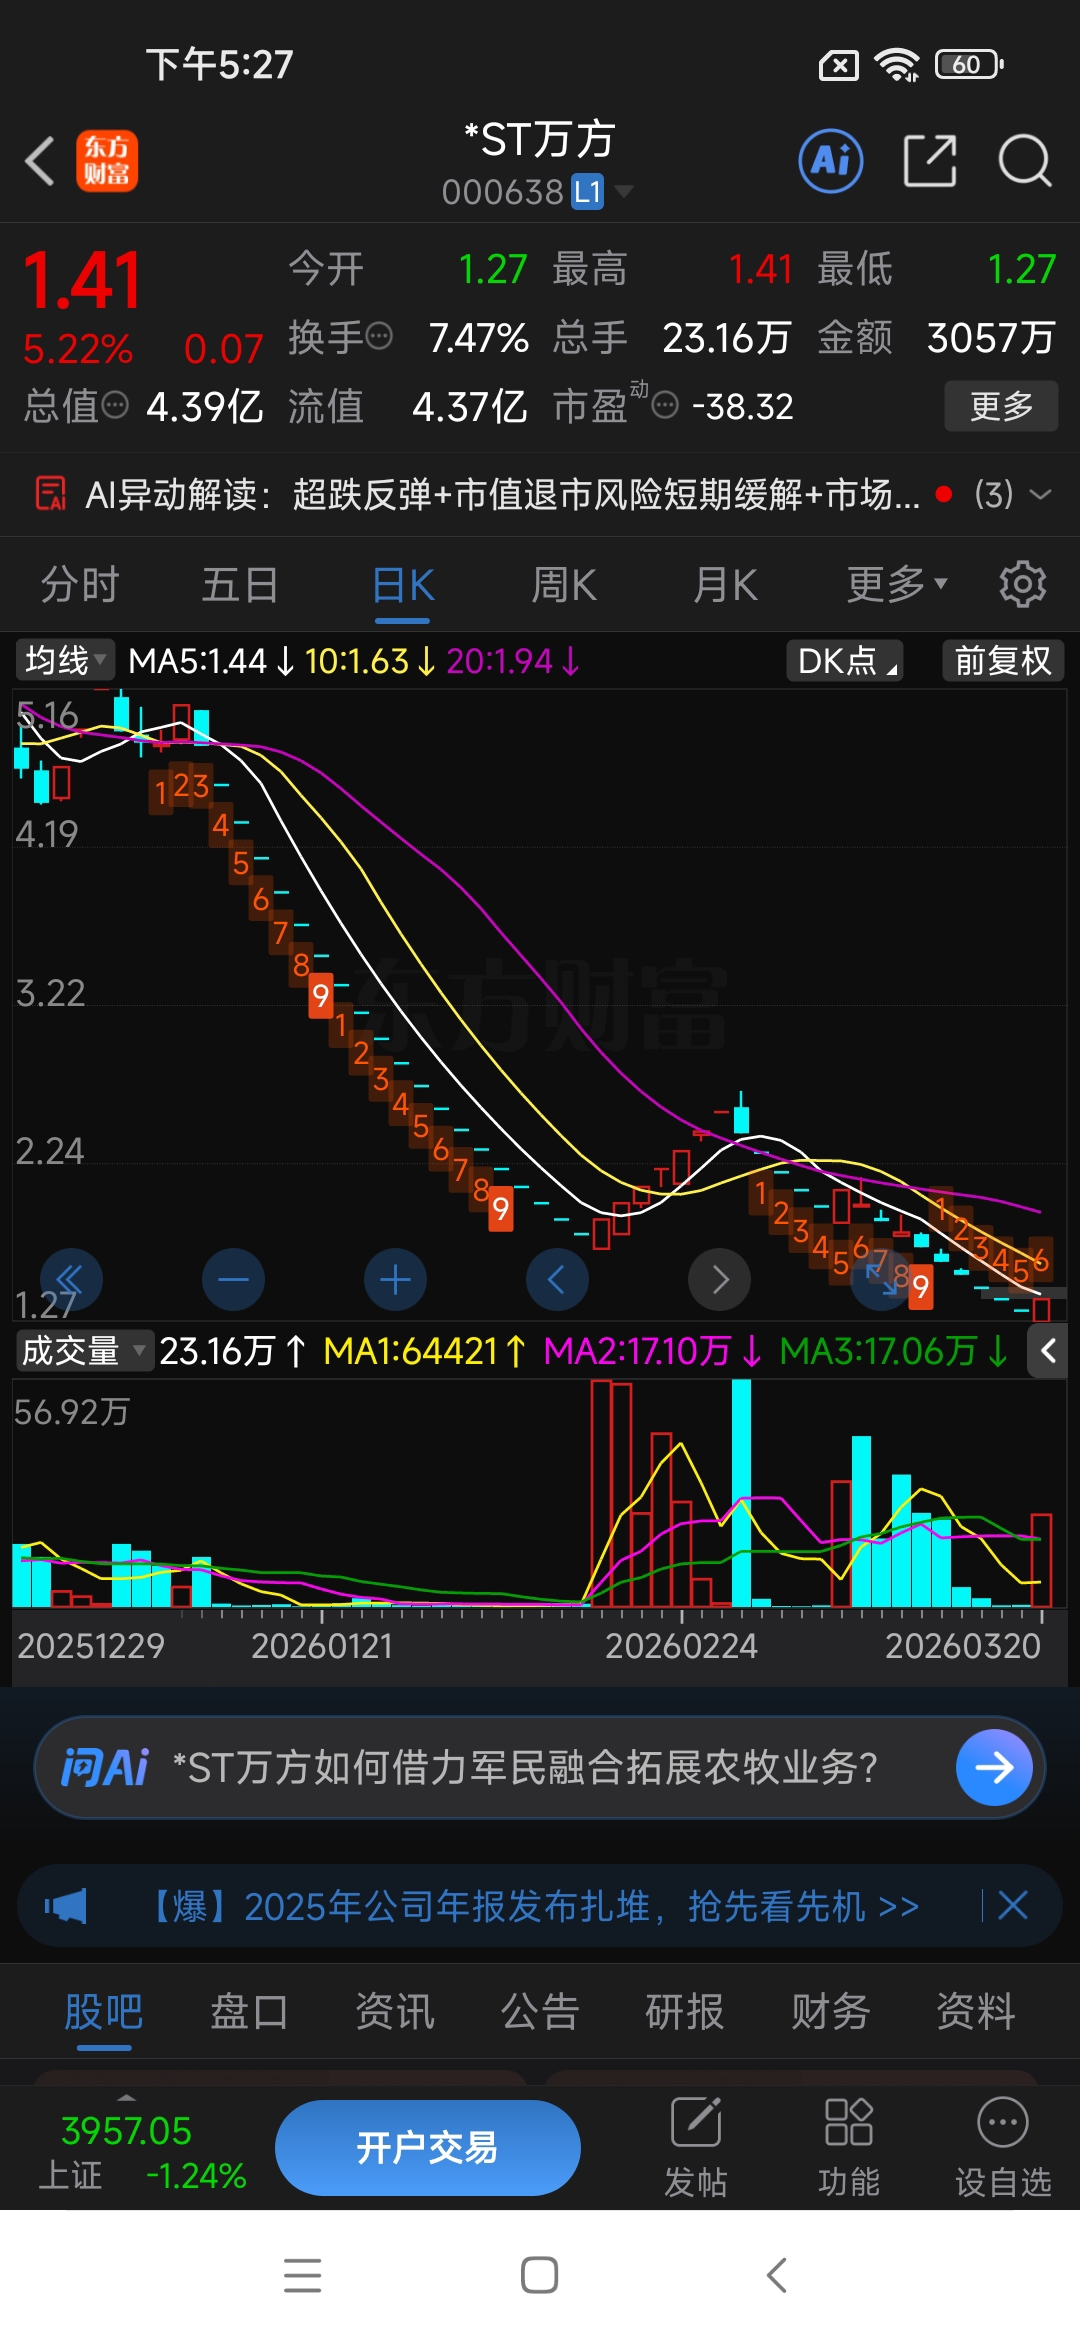
Task: Open the Ai assistant icon
Action: [x=830, y=161]
